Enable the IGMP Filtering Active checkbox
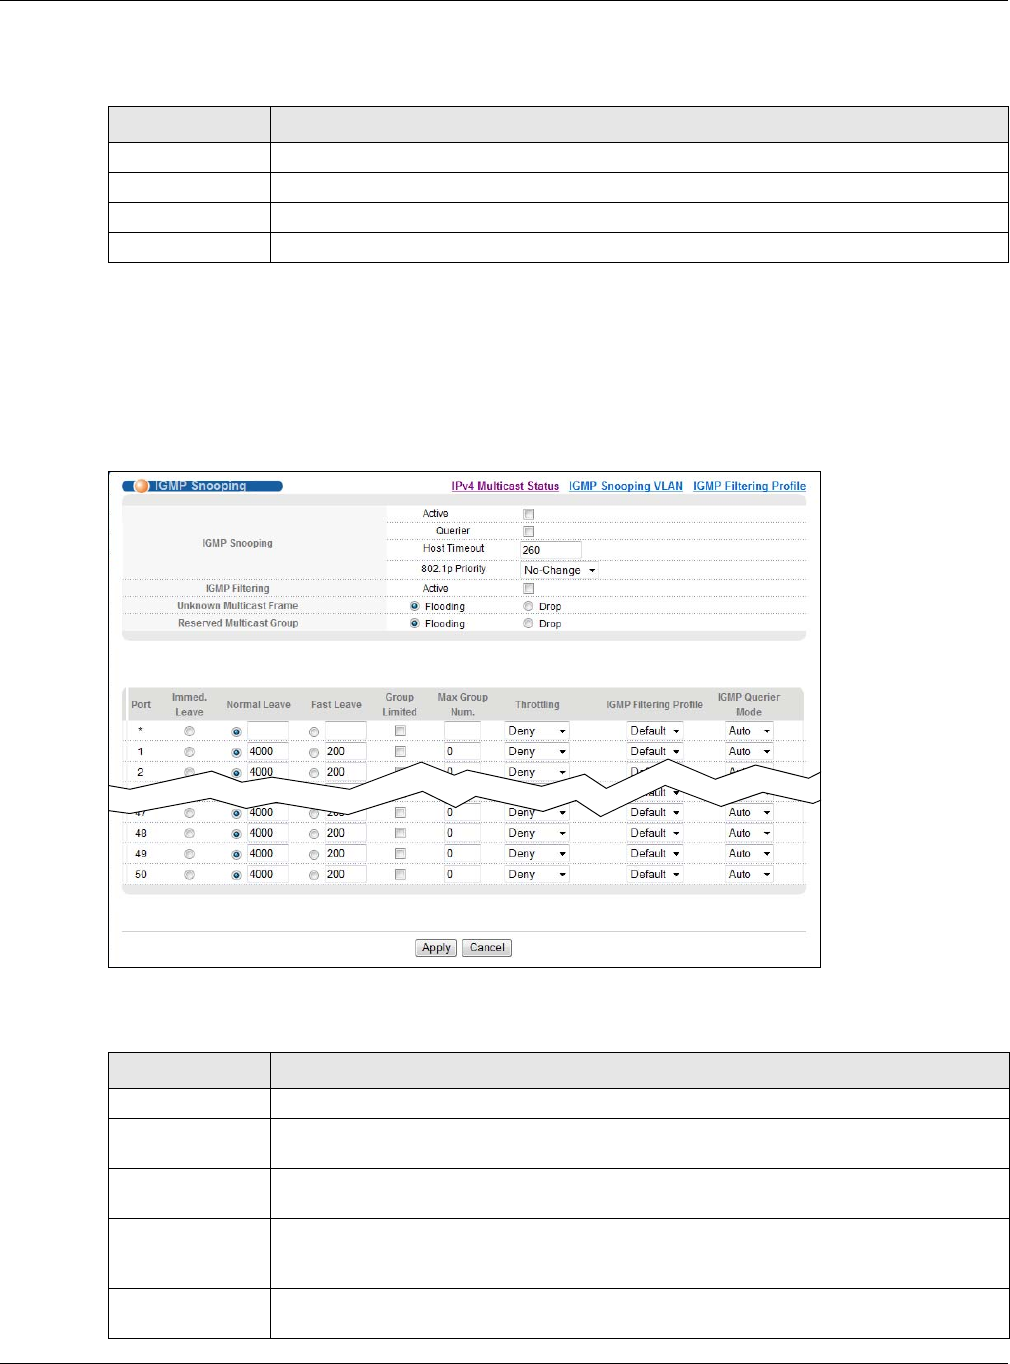This screenshot has height=1364, width=1010. pos(529,589)
